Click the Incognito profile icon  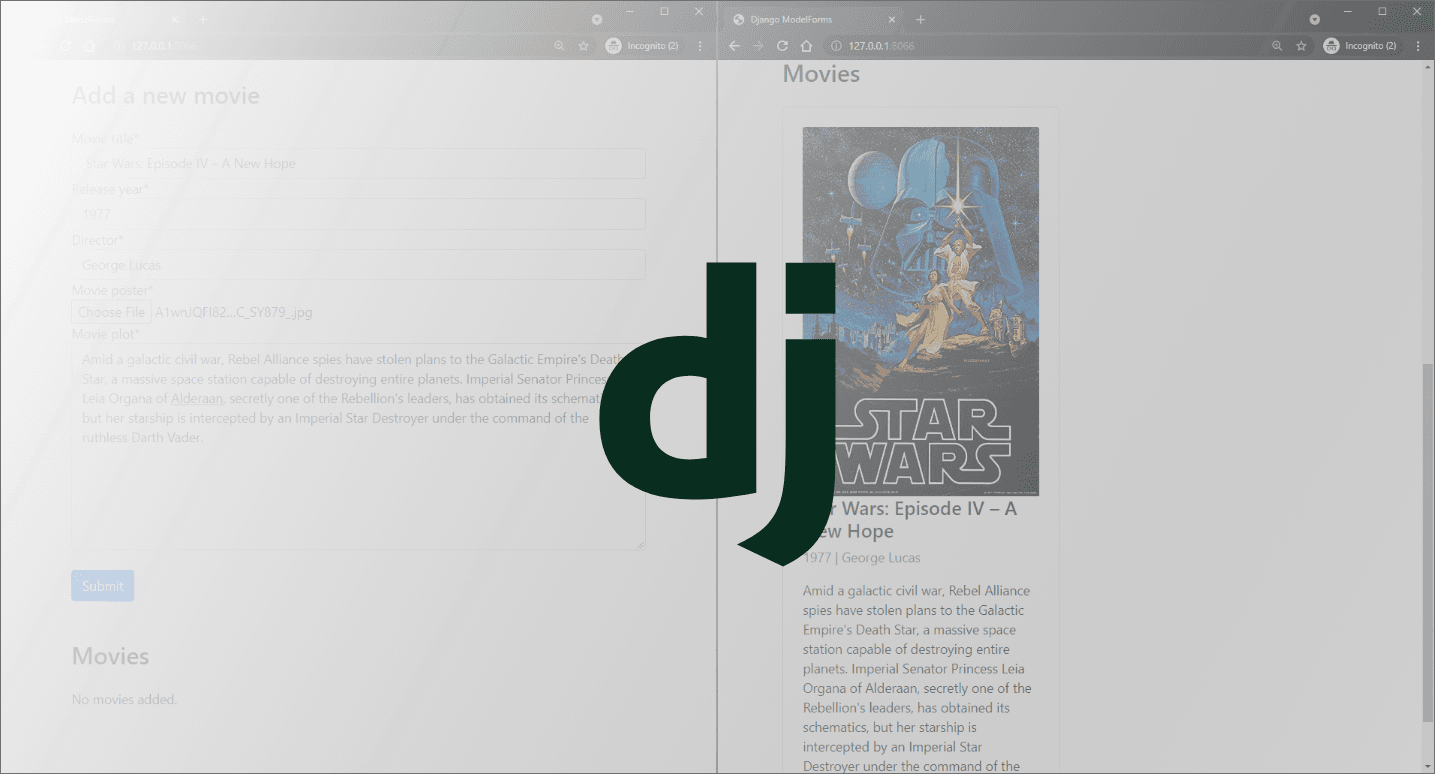[x=1331, y=45]
